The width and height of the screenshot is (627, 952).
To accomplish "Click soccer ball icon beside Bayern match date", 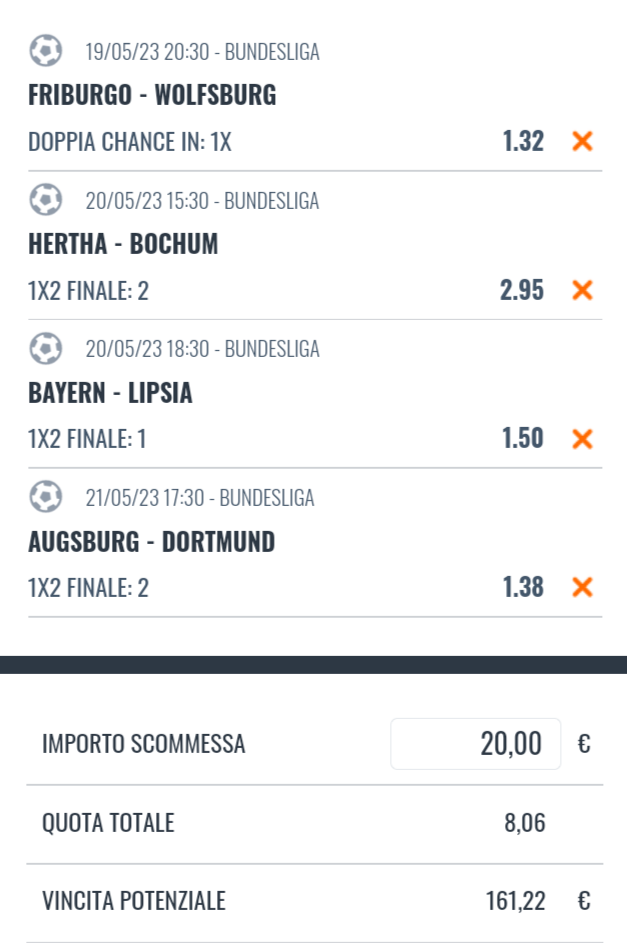I will (46, 348).
